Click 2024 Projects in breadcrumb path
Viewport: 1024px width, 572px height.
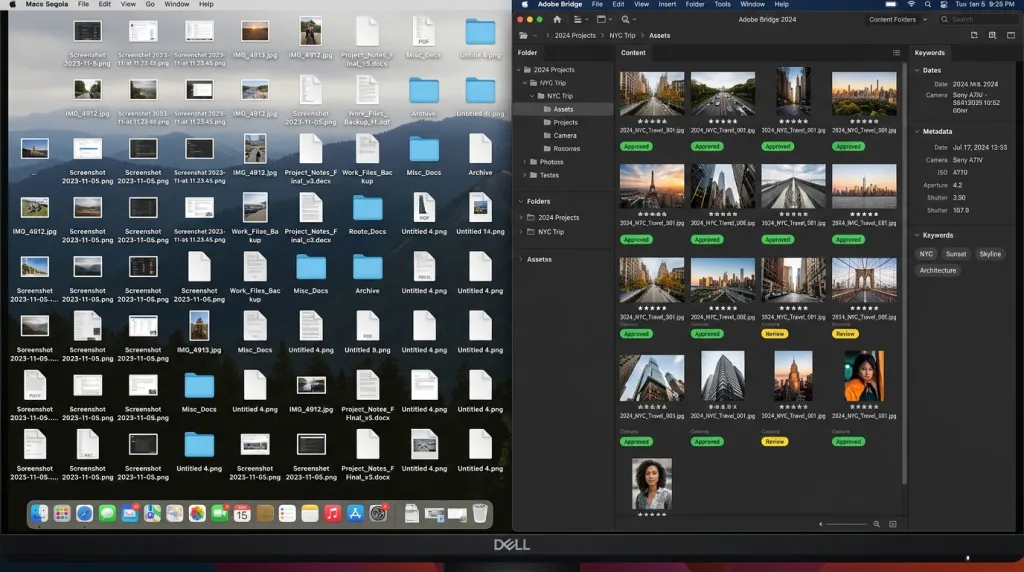[575, 36]
